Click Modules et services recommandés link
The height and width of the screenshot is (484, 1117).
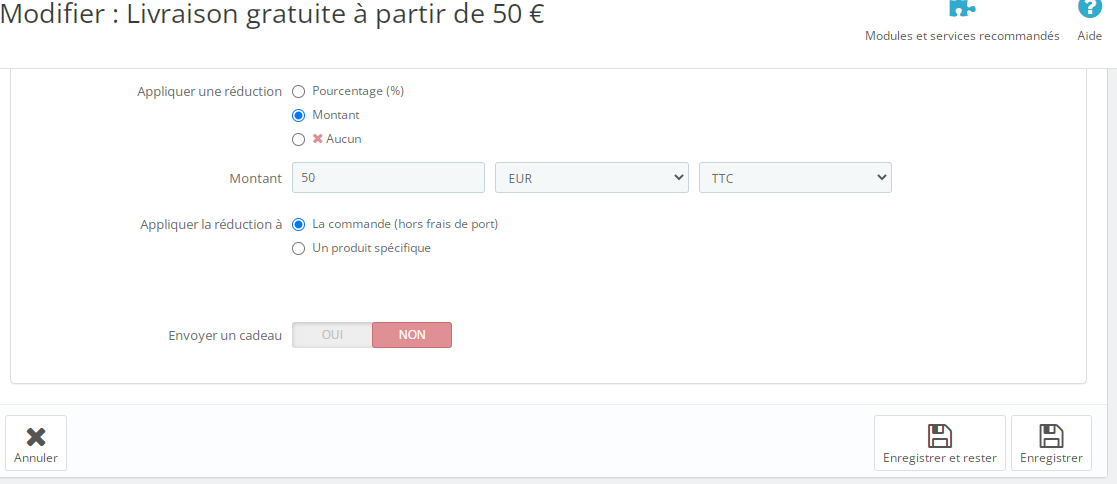pyautogui.click(x=962, y=36)
